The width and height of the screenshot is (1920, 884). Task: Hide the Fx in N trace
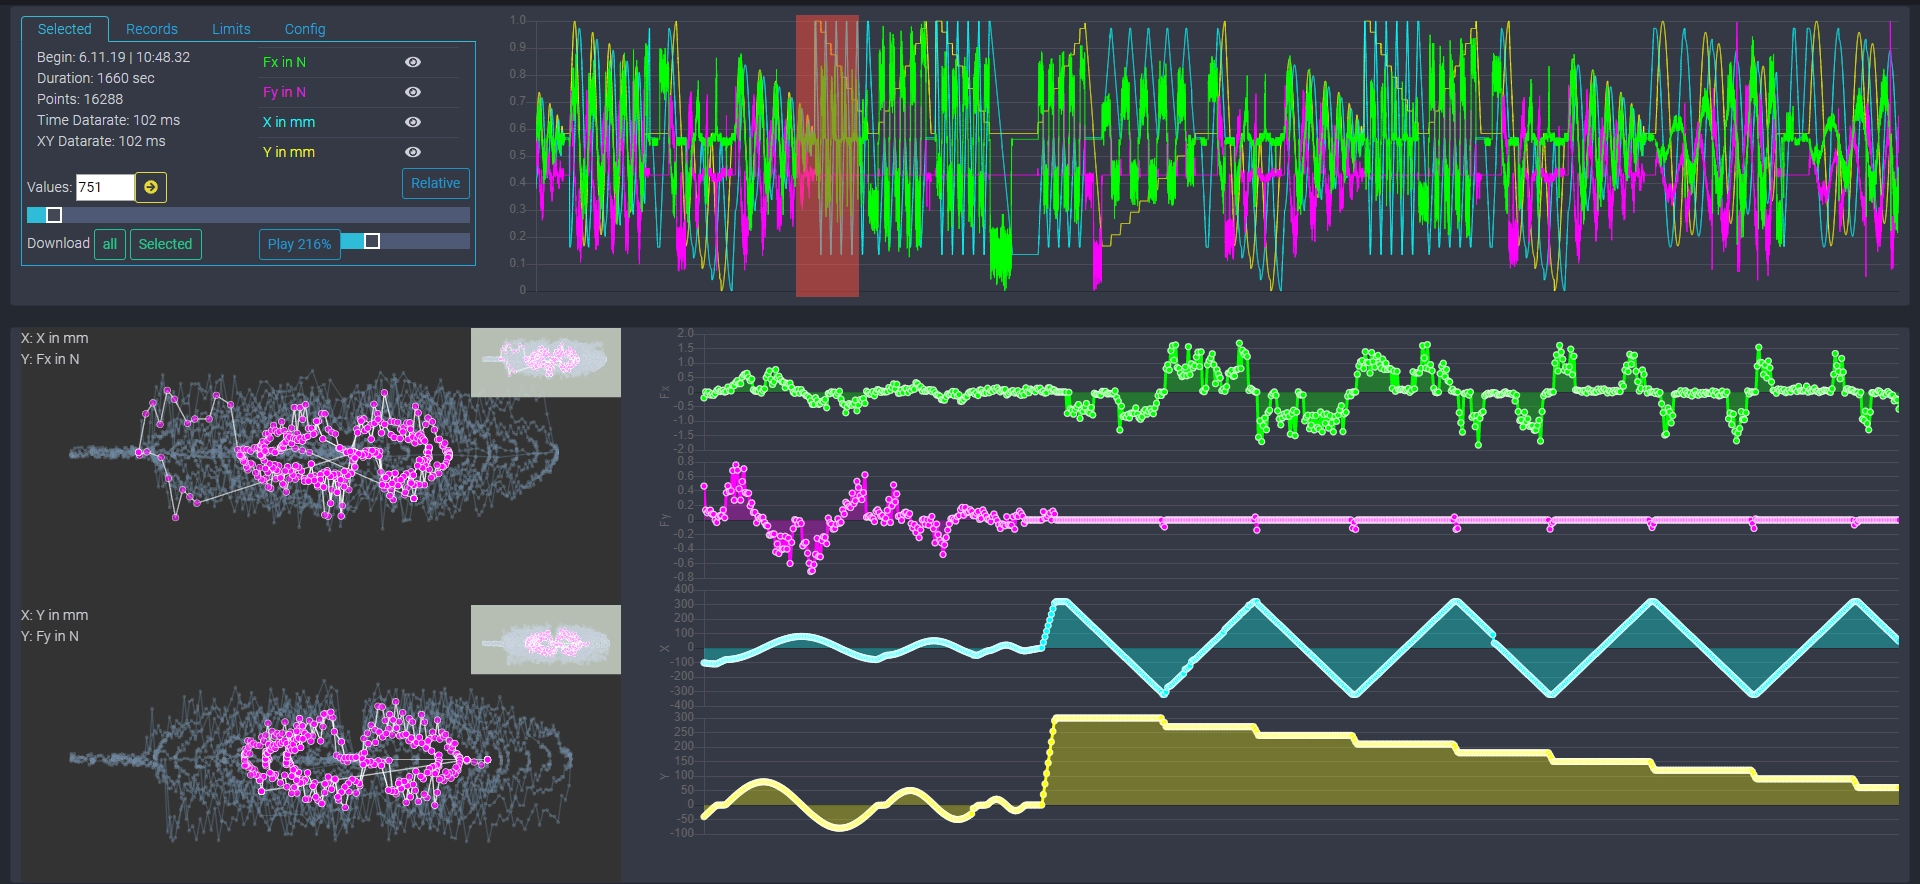click(413, 62)
